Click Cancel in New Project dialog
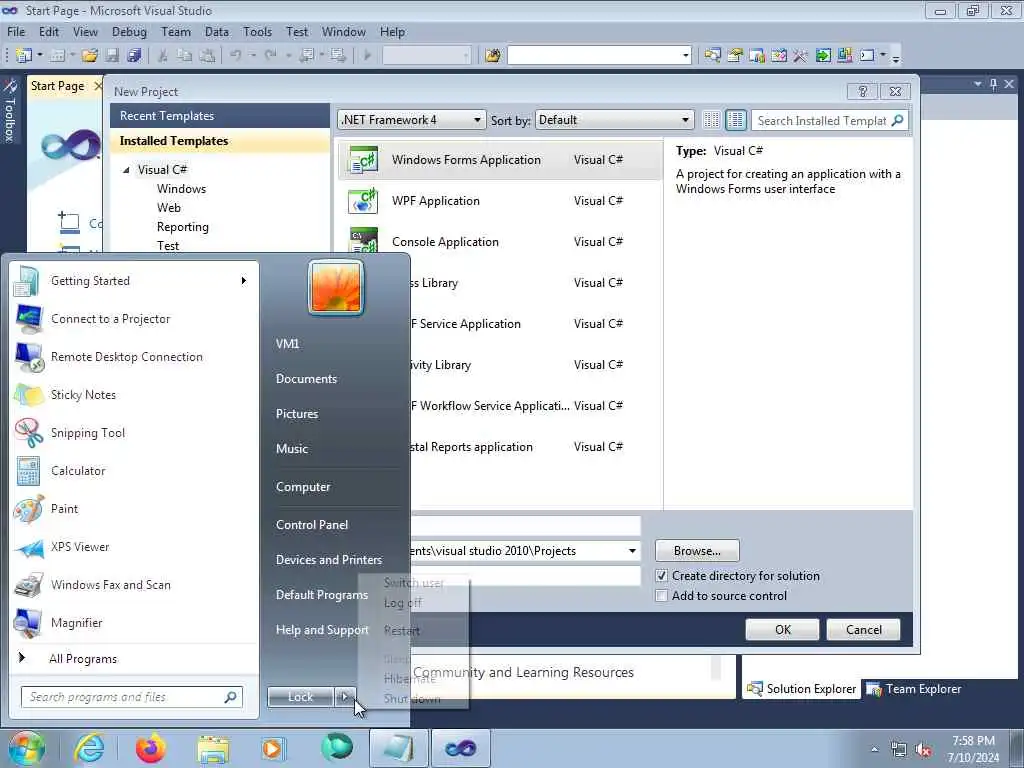This screenshot has width=1024, height=768. [x=863, y=630]
